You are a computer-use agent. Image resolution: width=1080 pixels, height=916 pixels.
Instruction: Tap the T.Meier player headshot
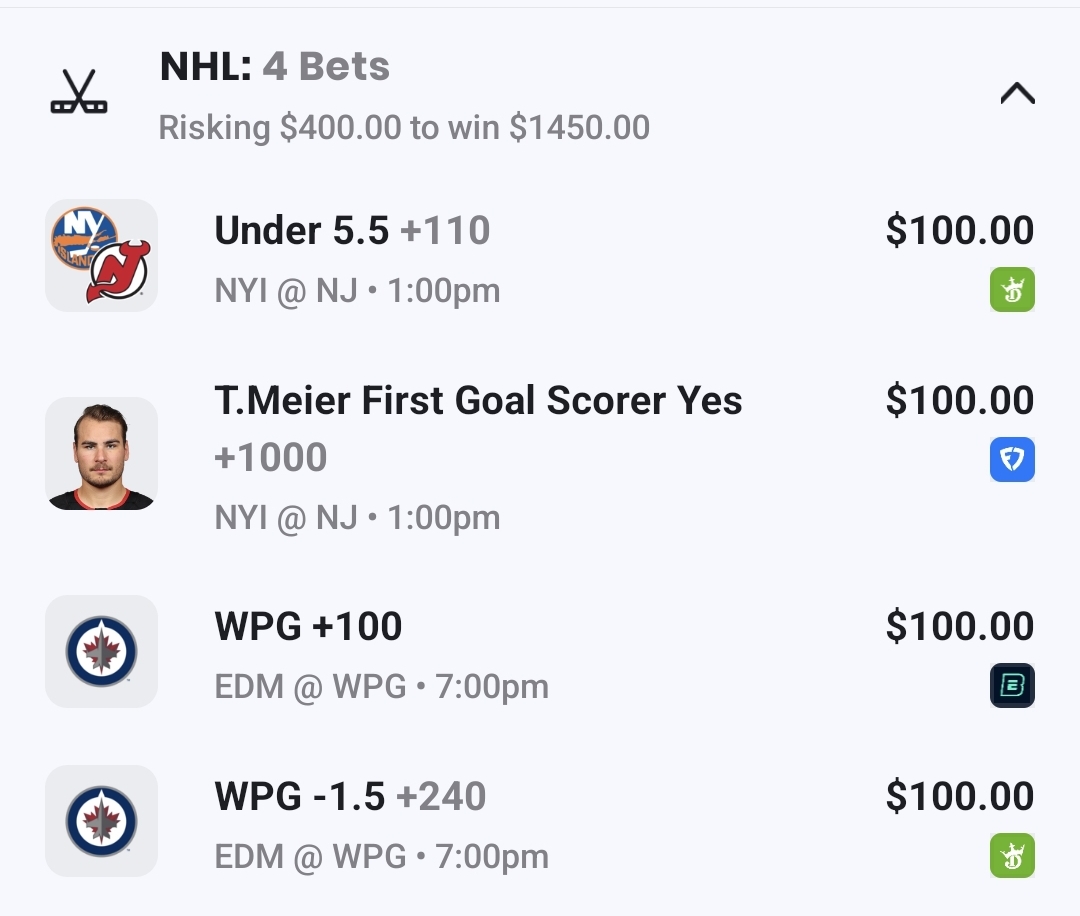[101, 454]
